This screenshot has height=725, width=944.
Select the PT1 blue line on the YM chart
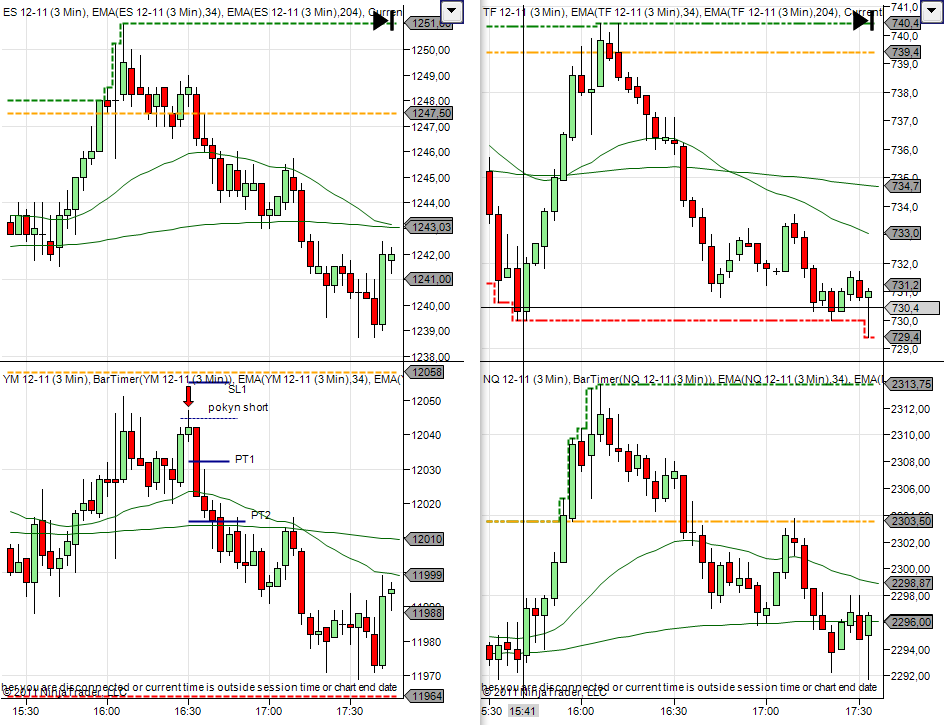tap(209, 461)
